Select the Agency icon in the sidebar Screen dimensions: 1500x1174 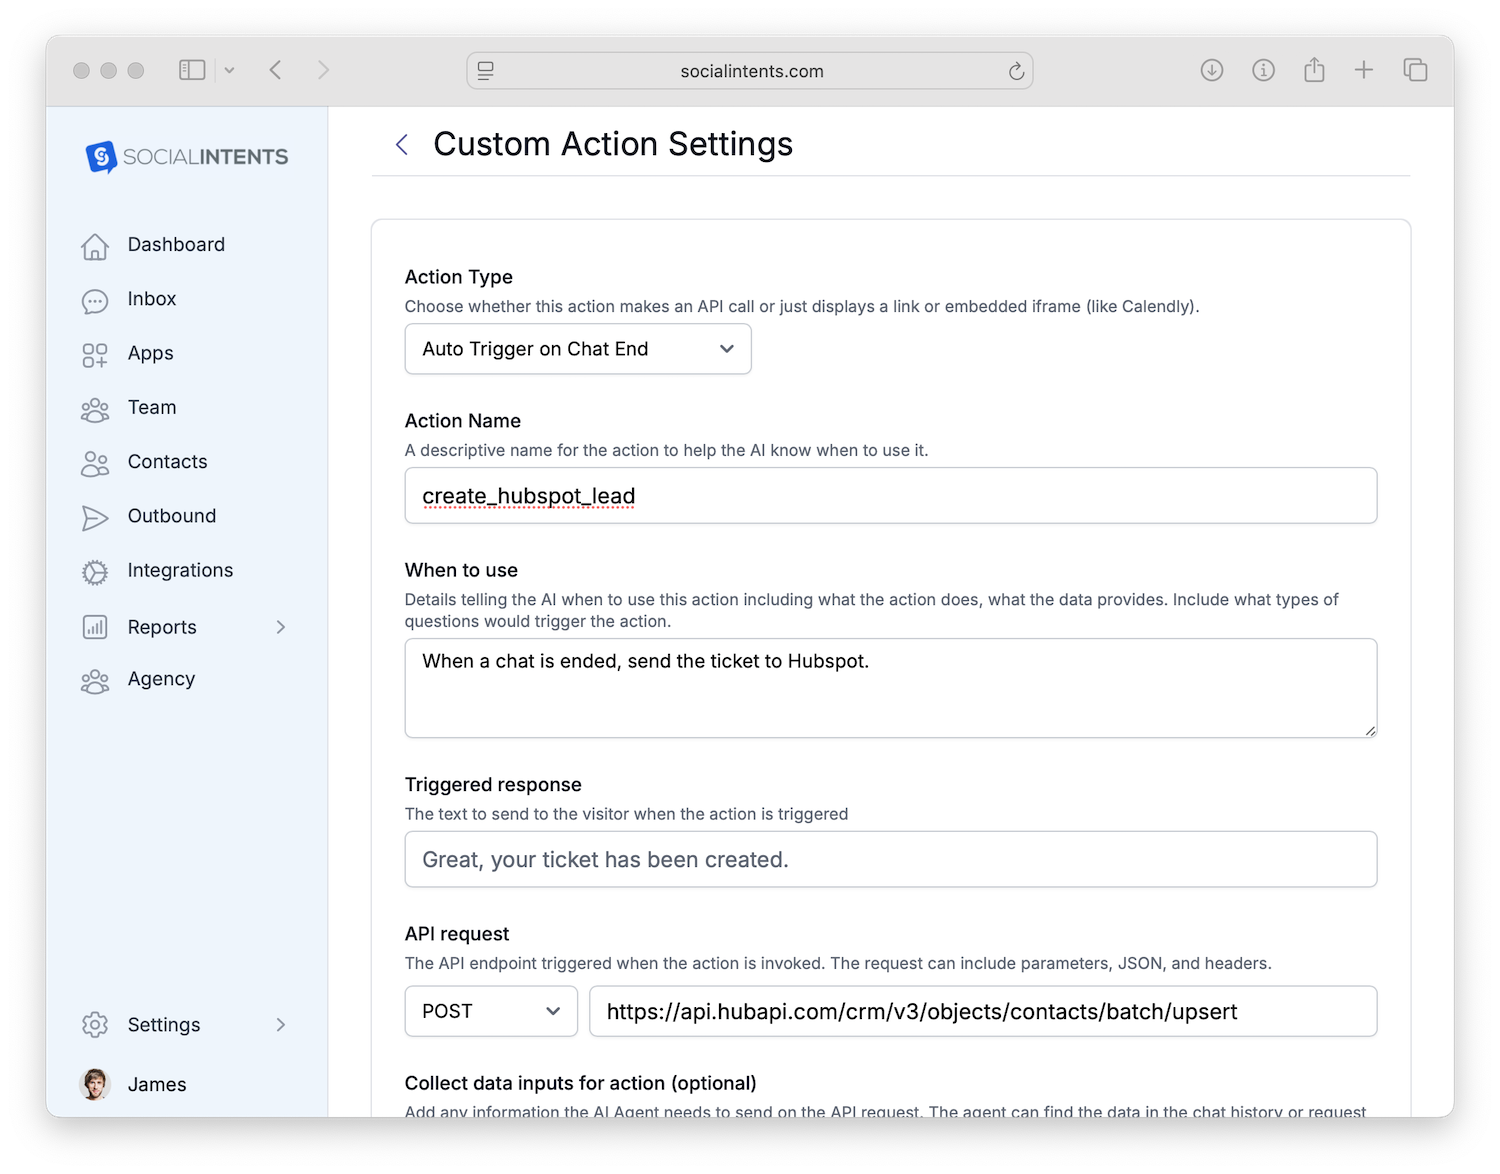point(95,680)
